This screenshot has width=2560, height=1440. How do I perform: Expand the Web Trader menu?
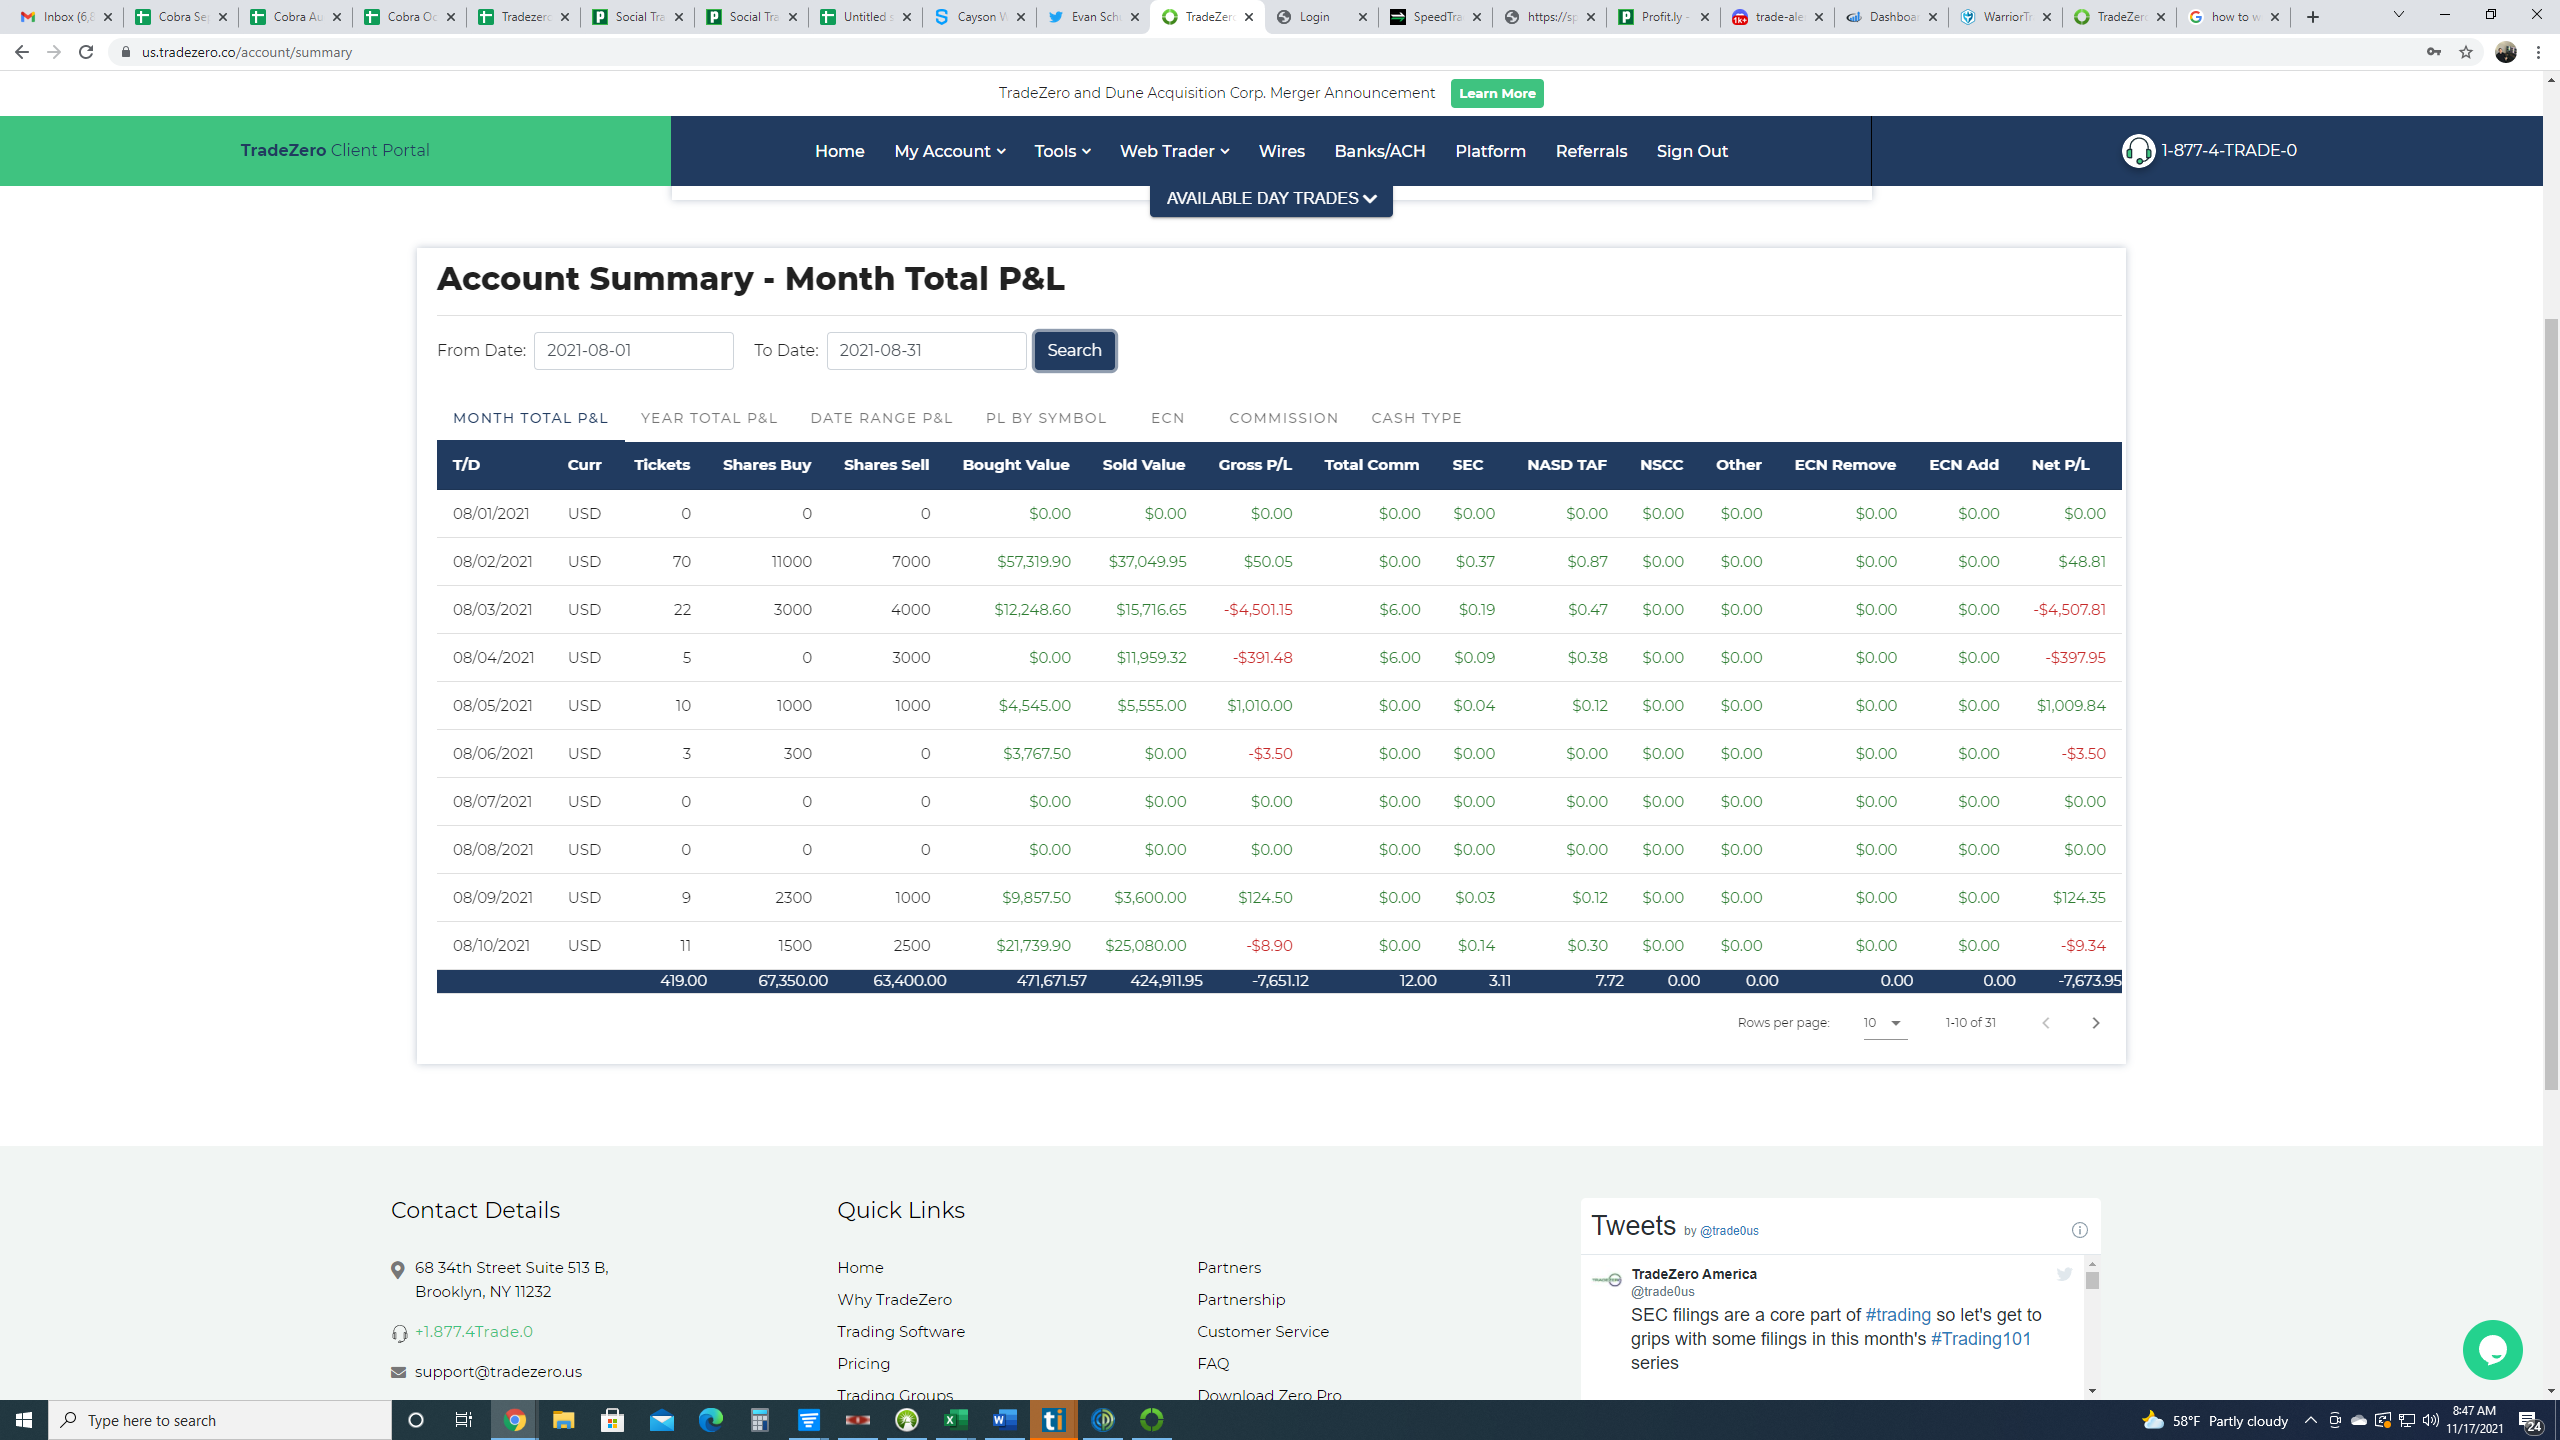pos(1174,151)
